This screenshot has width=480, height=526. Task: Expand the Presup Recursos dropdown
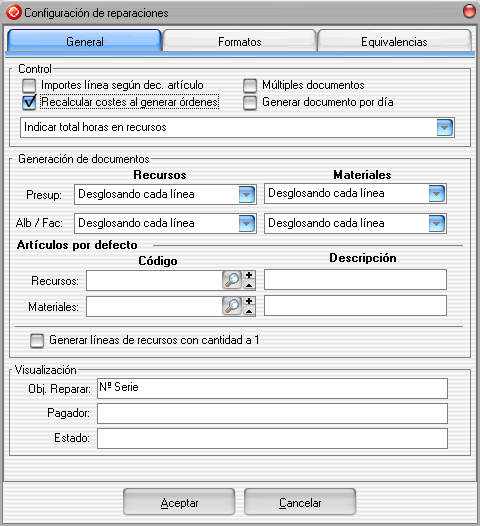click(247, 195)
